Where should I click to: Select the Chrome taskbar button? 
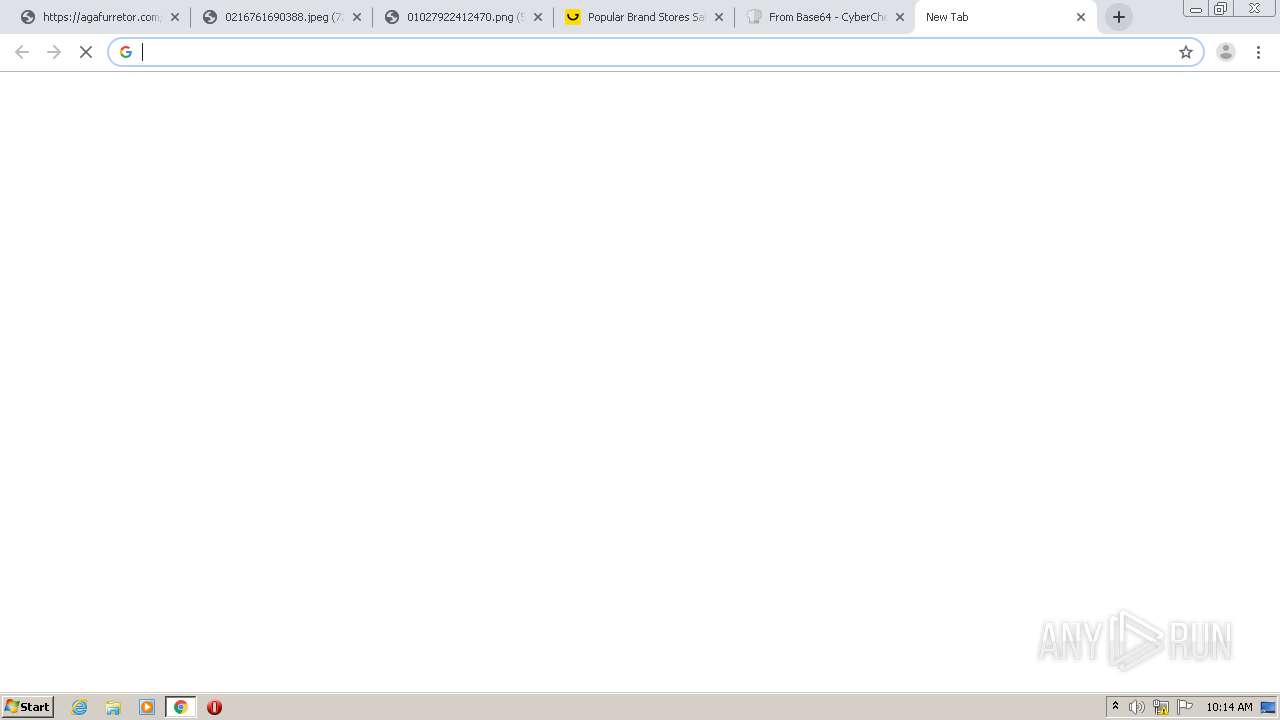coord(180,707)
